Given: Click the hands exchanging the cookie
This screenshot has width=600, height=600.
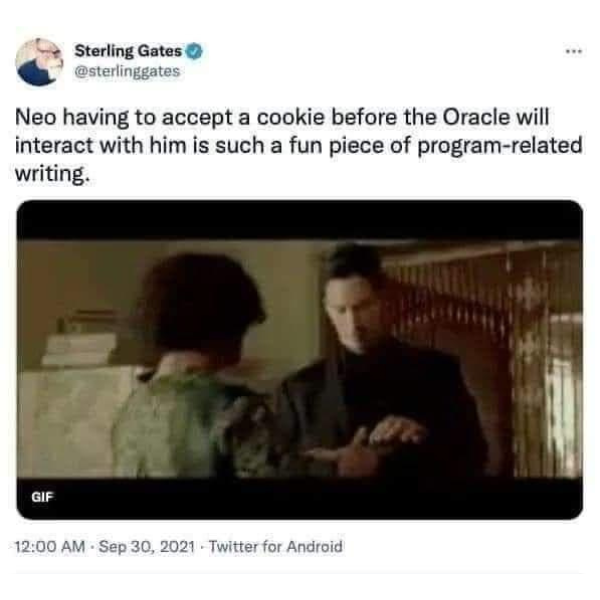Looking at the screenshot, I should pos(365,446).
